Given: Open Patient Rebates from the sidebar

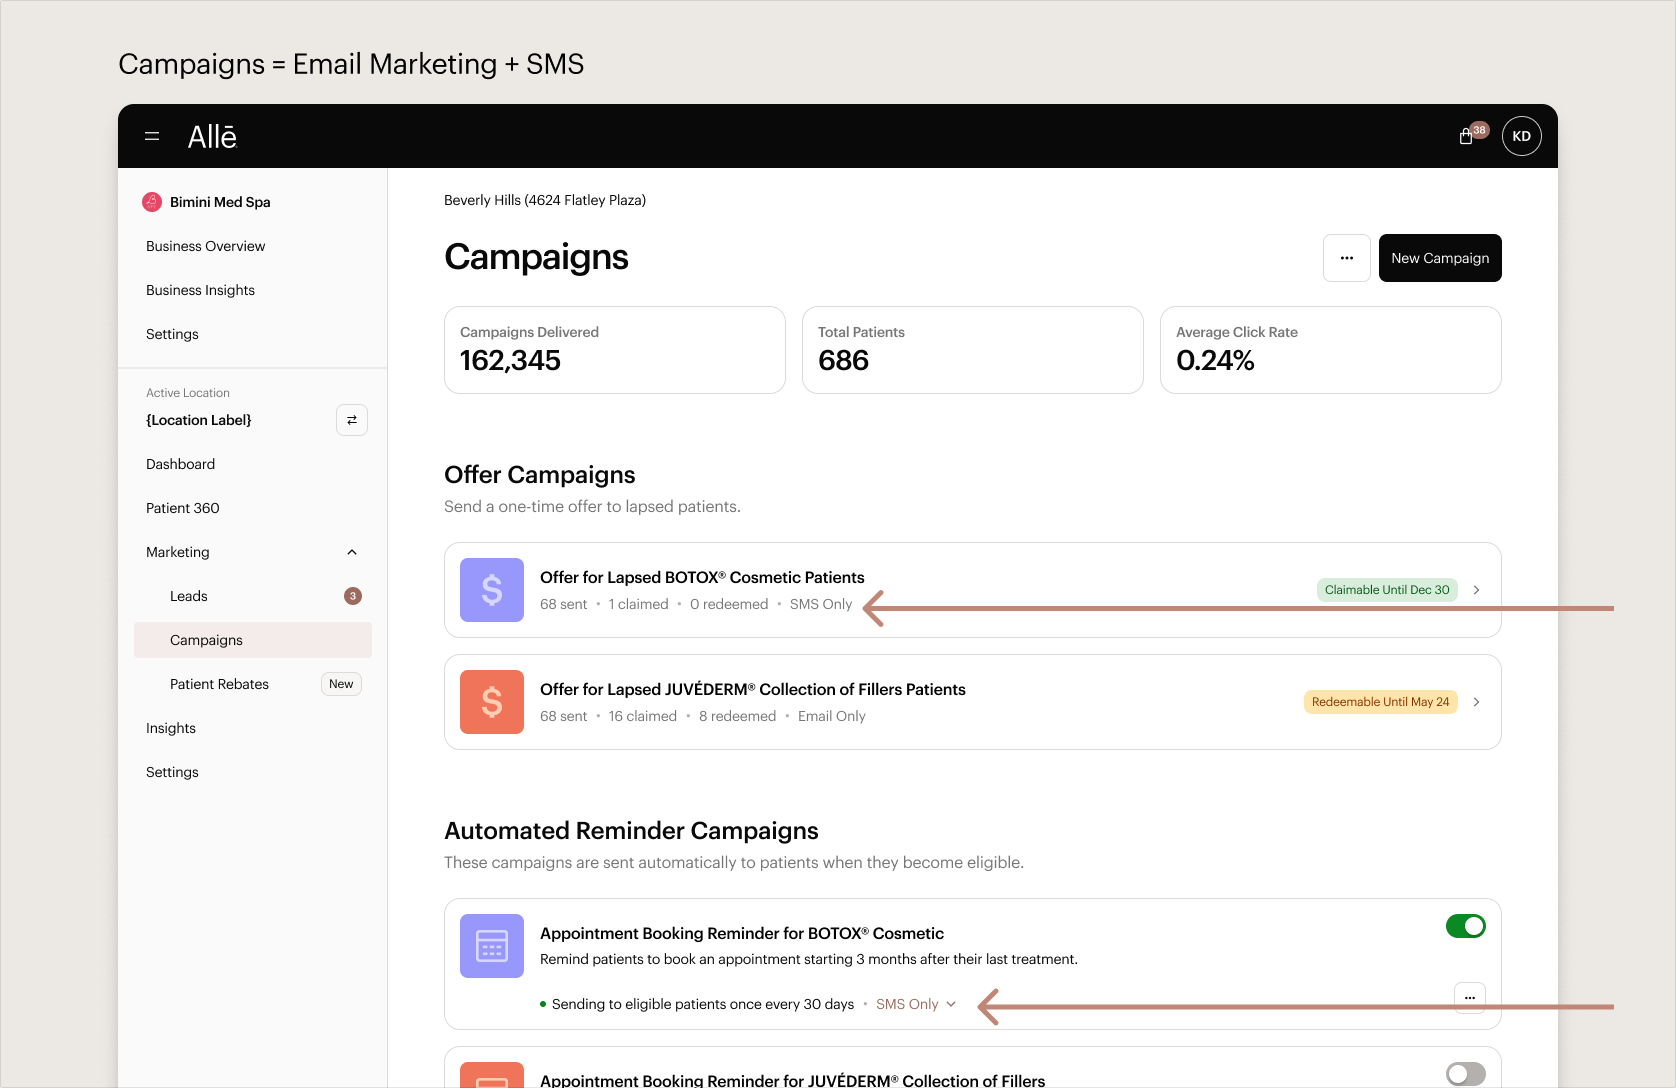Looking at the screenshot, I should pos(219,684).
